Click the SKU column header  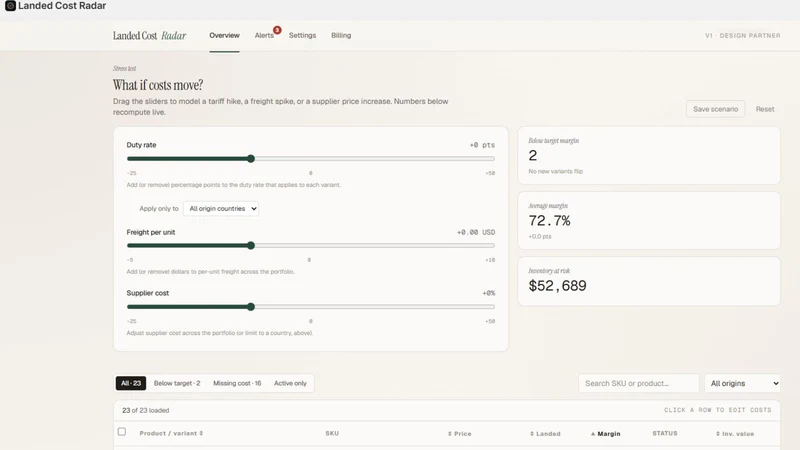coord(332,433)
